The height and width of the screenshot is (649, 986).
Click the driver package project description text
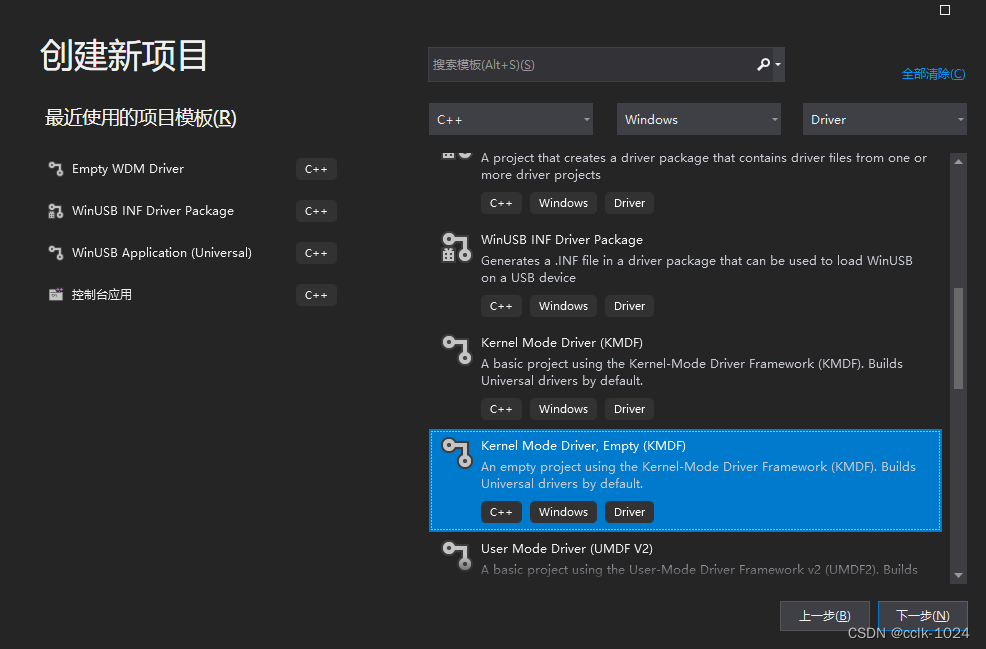pyautogui.click(x=704, y=166)
